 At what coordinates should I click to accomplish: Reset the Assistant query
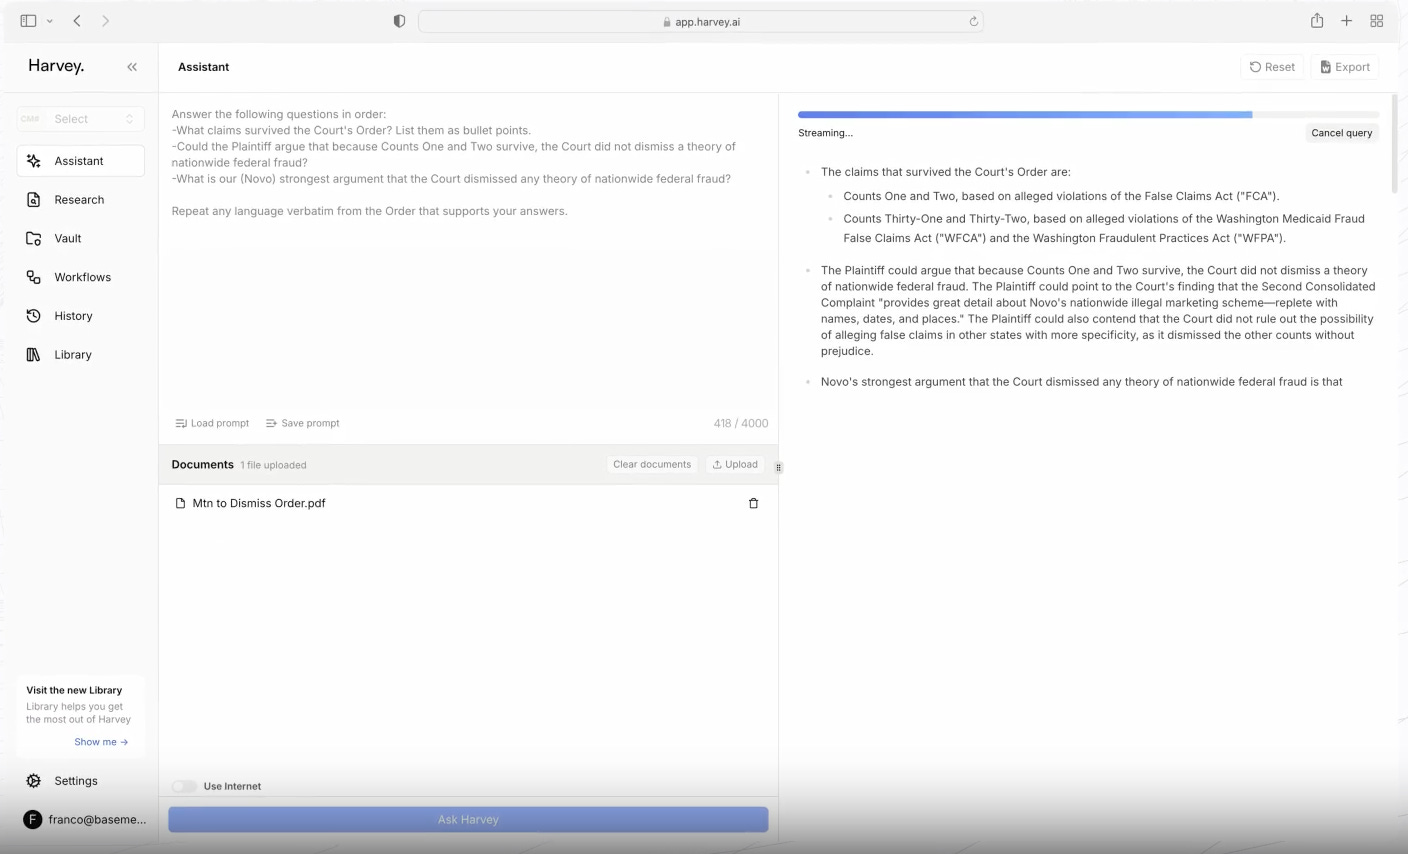click(1272, 67)
